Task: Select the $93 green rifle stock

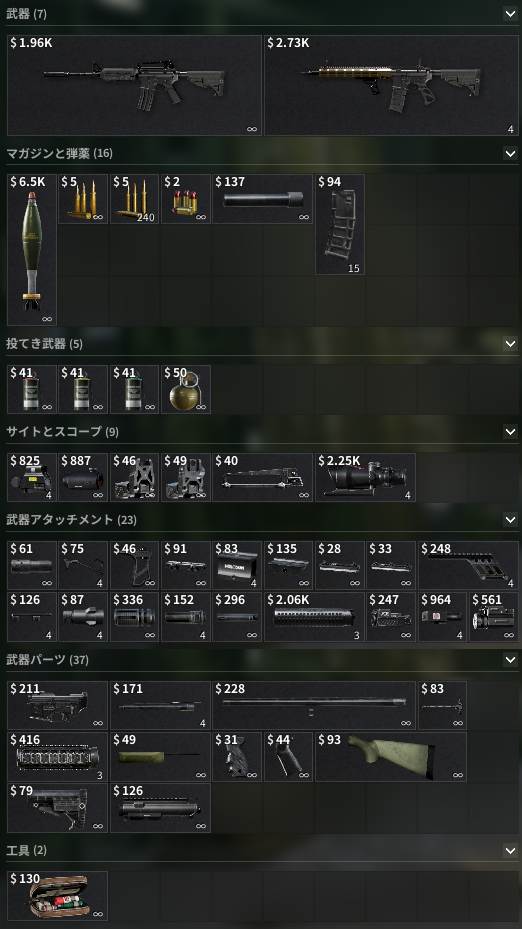Action: (390, 757)
